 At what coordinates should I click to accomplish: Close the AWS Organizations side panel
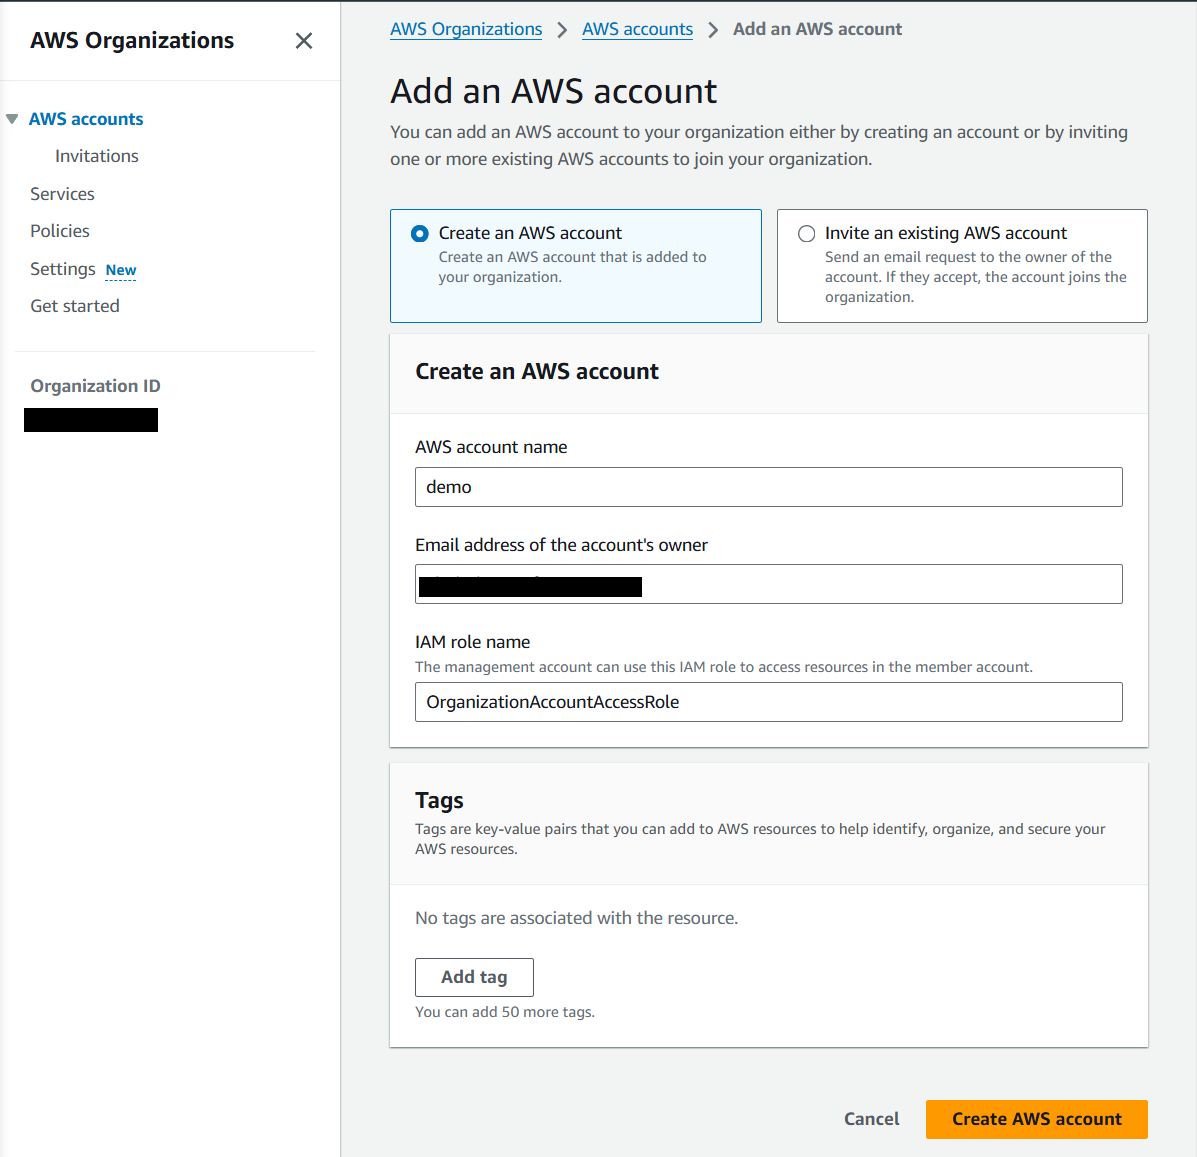(x=304, y=40)
